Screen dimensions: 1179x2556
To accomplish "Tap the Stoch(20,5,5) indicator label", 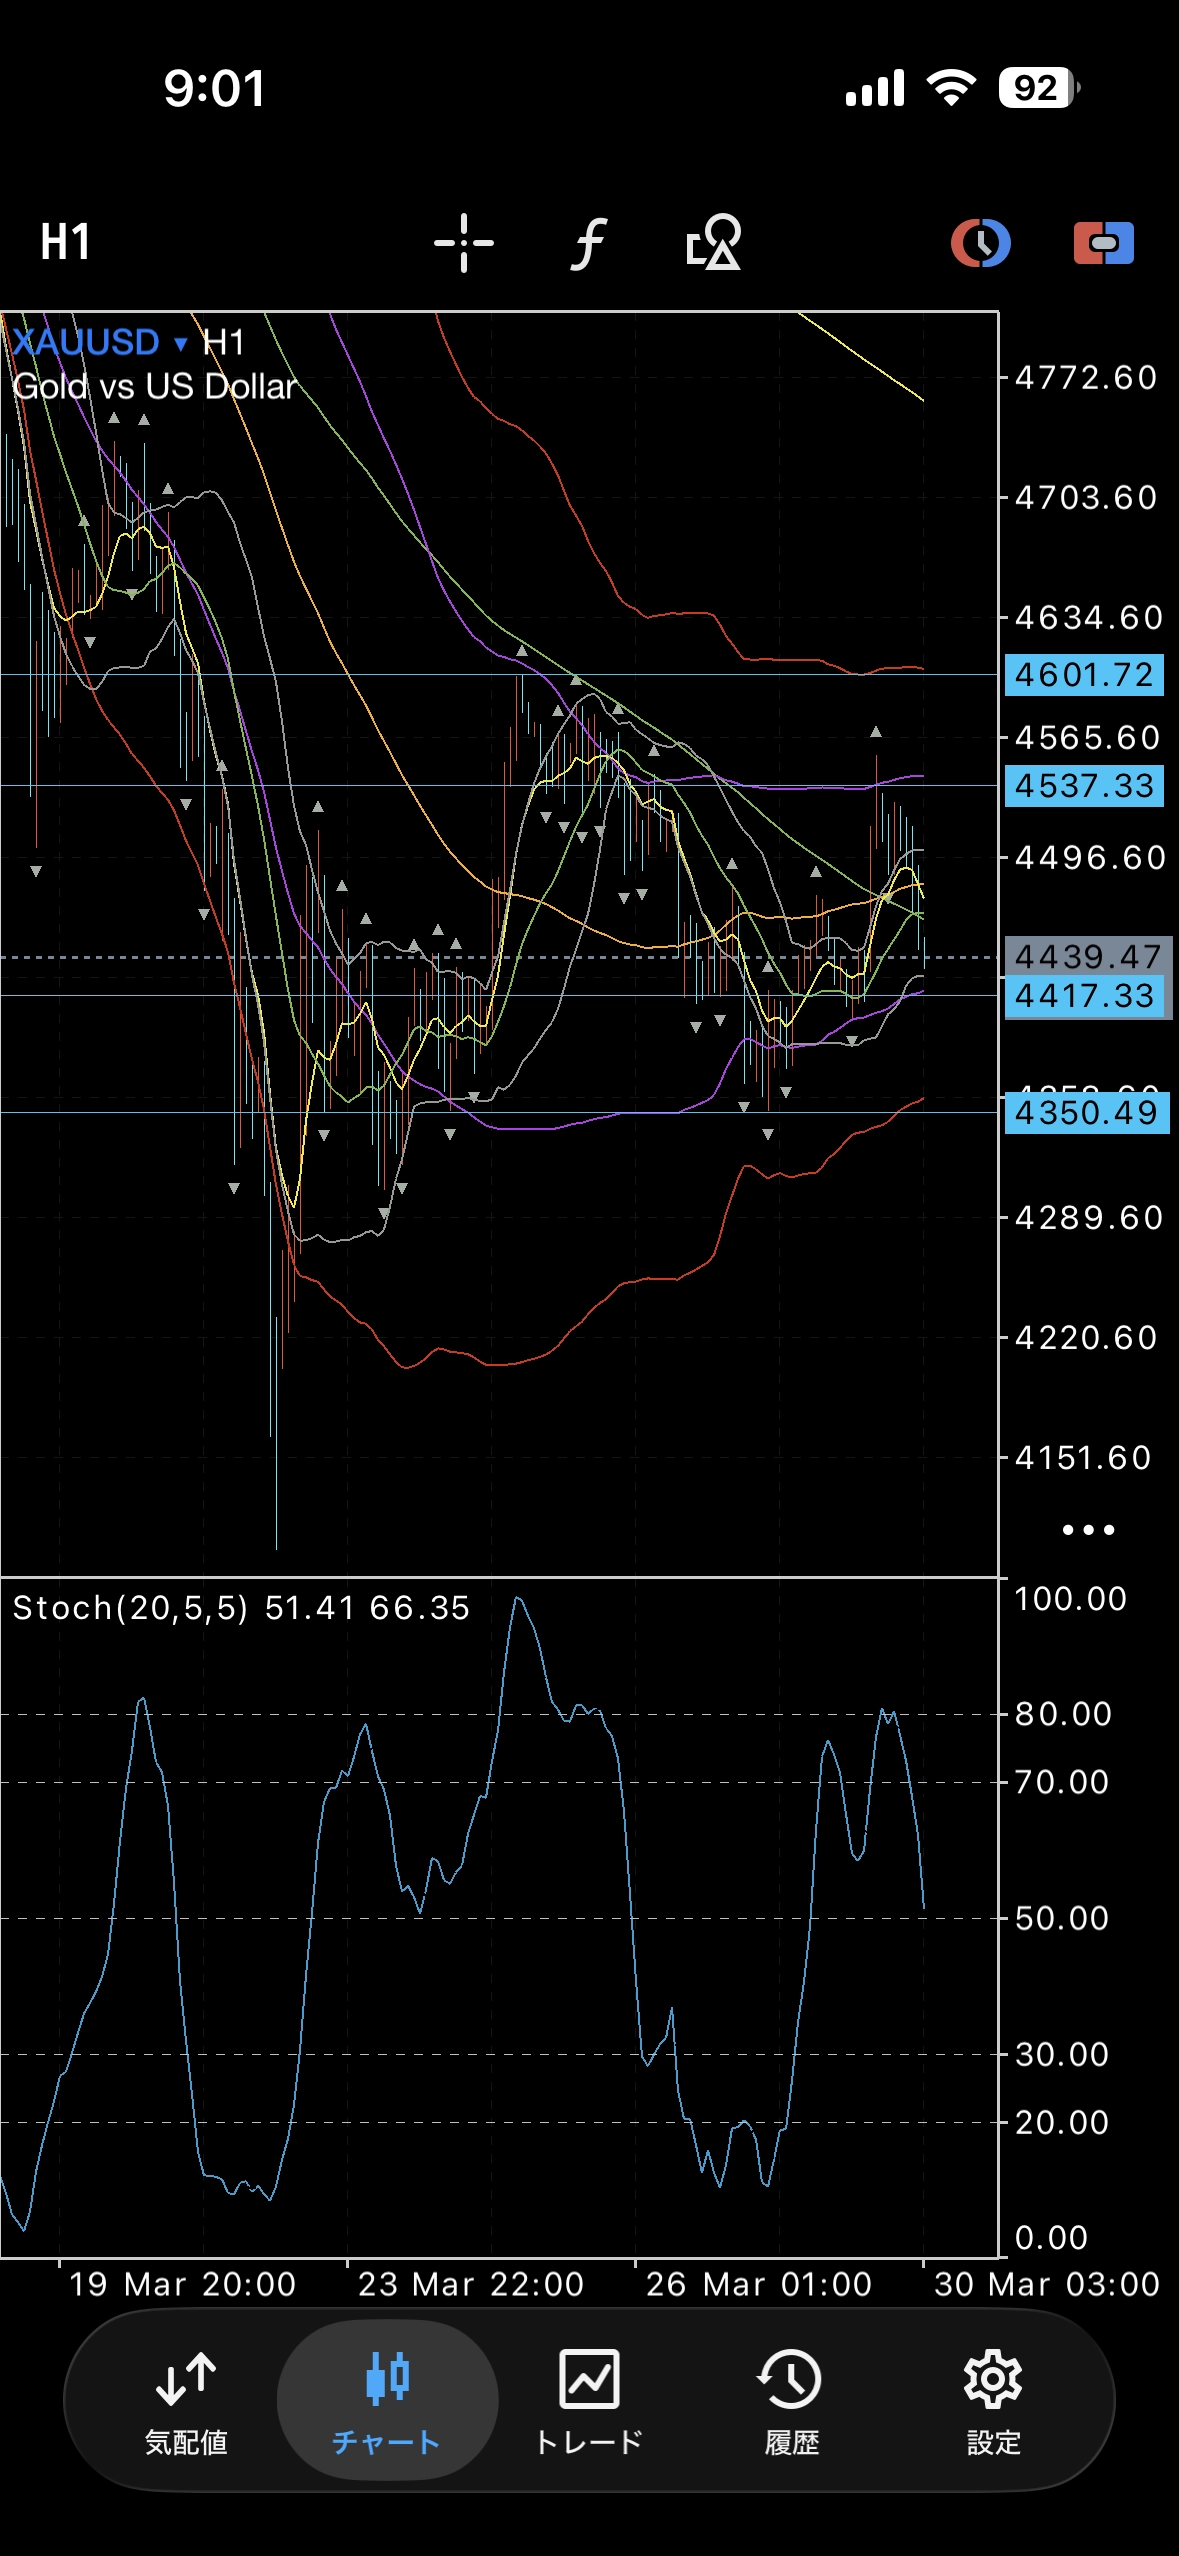I will pos(130,1608).
